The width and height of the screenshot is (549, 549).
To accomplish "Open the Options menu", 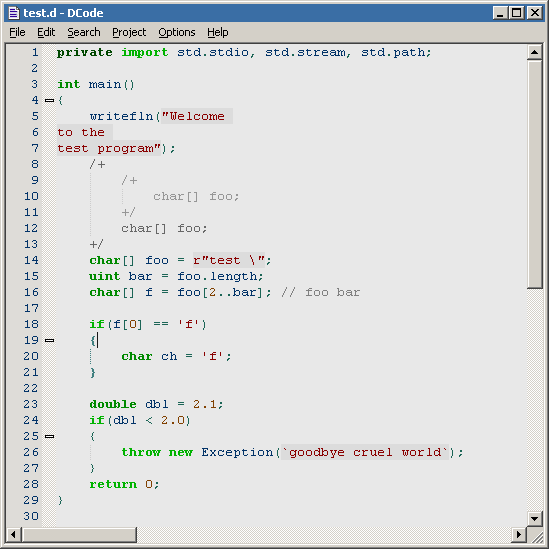I will point(177,32).
